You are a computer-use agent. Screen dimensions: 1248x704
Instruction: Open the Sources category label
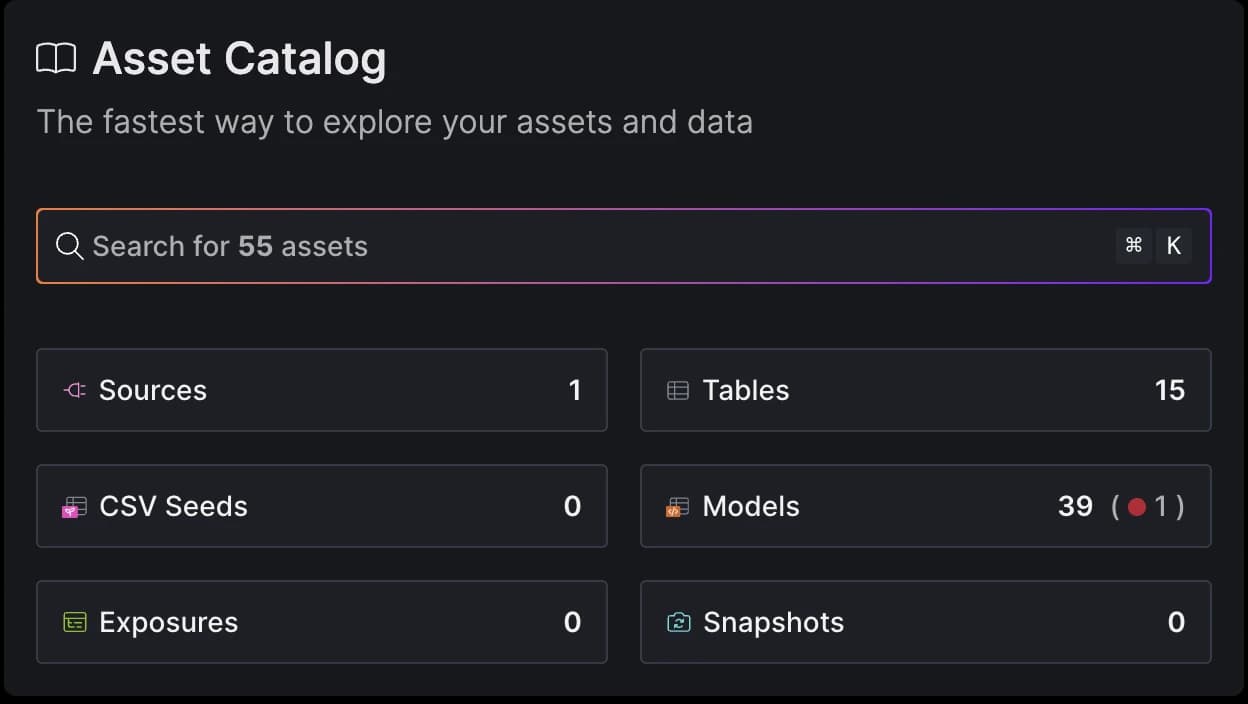coord(153,390)
